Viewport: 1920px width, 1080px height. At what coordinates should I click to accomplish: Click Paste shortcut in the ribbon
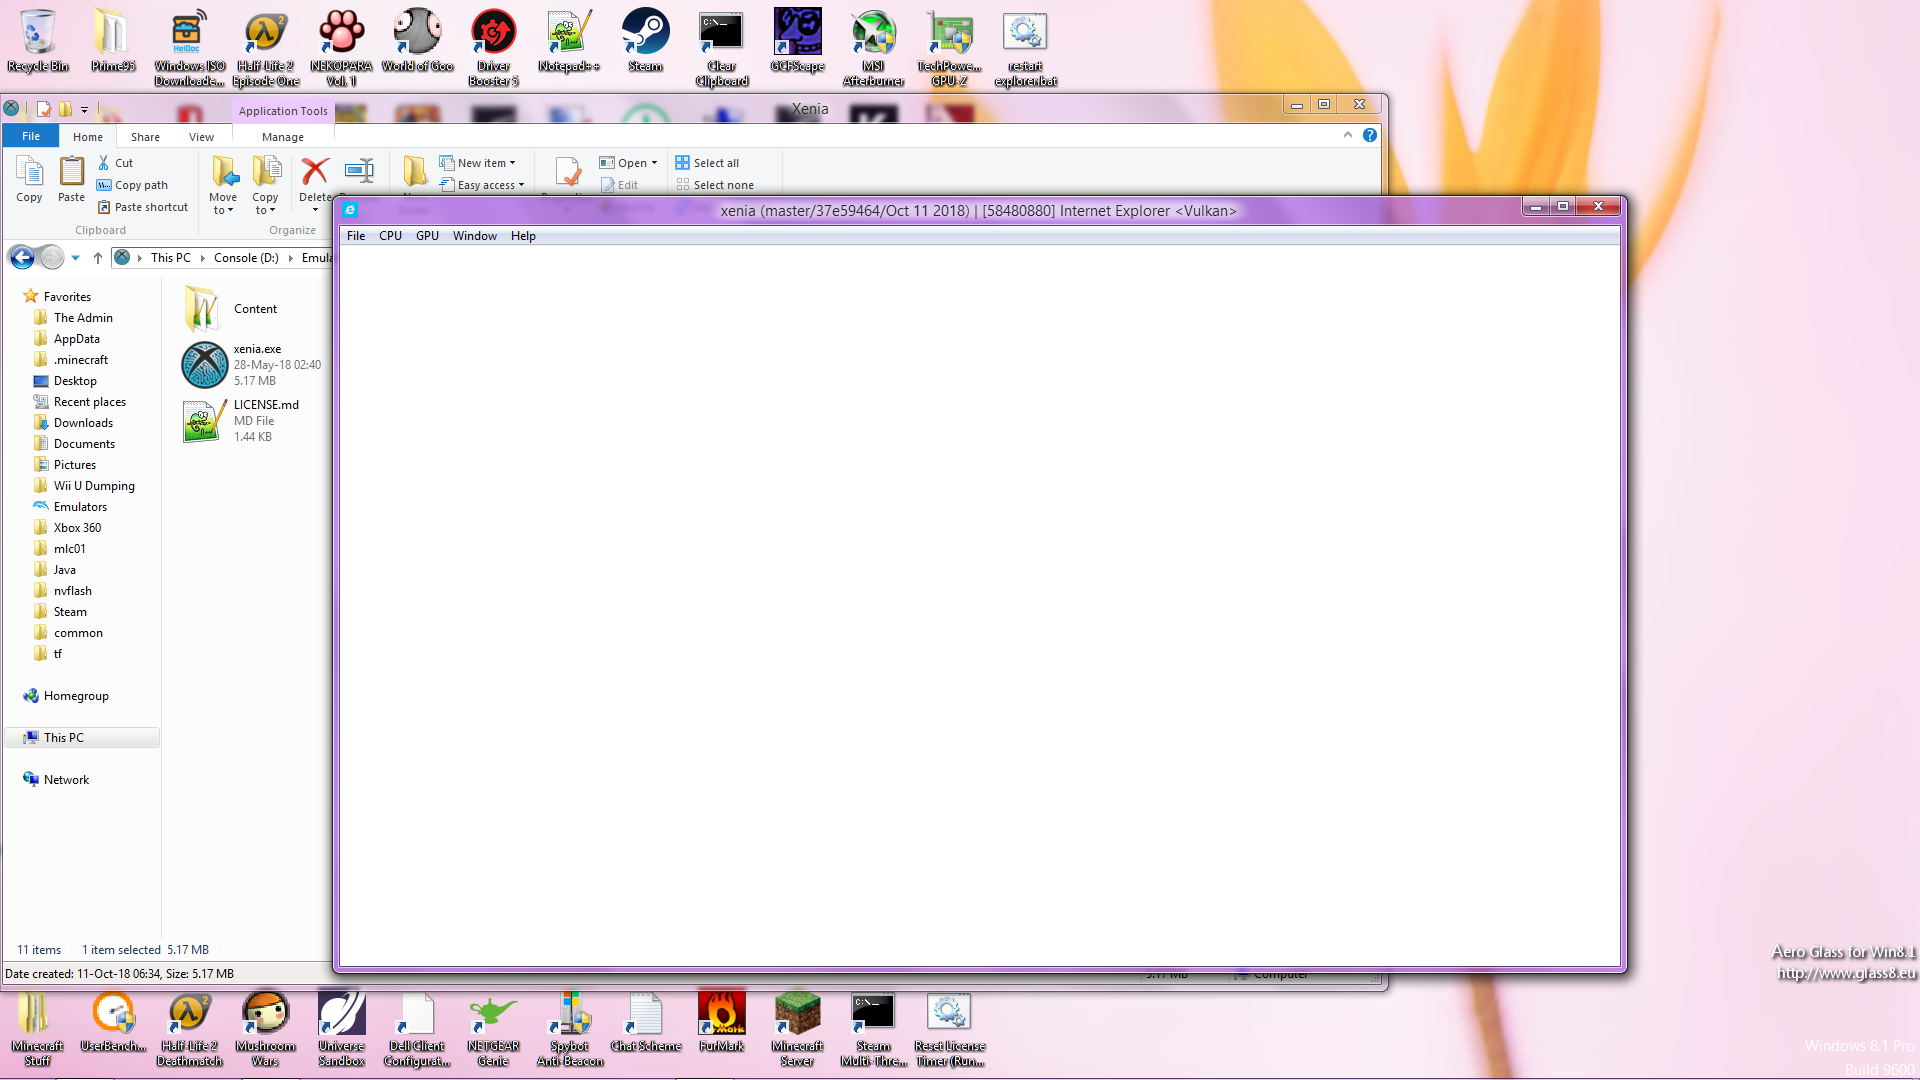pyautogui.click(x=142, y=207)
